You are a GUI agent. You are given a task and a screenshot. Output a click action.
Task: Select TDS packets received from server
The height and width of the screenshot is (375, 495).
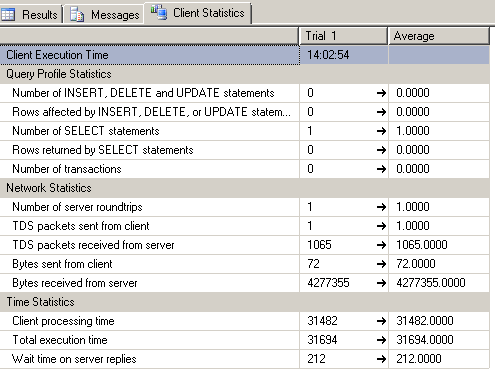(x=245, y=245)
